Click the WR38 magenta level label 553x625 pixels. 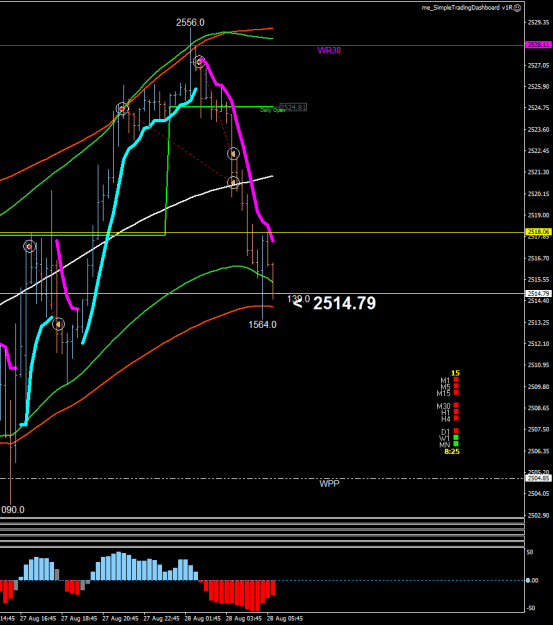329,50
